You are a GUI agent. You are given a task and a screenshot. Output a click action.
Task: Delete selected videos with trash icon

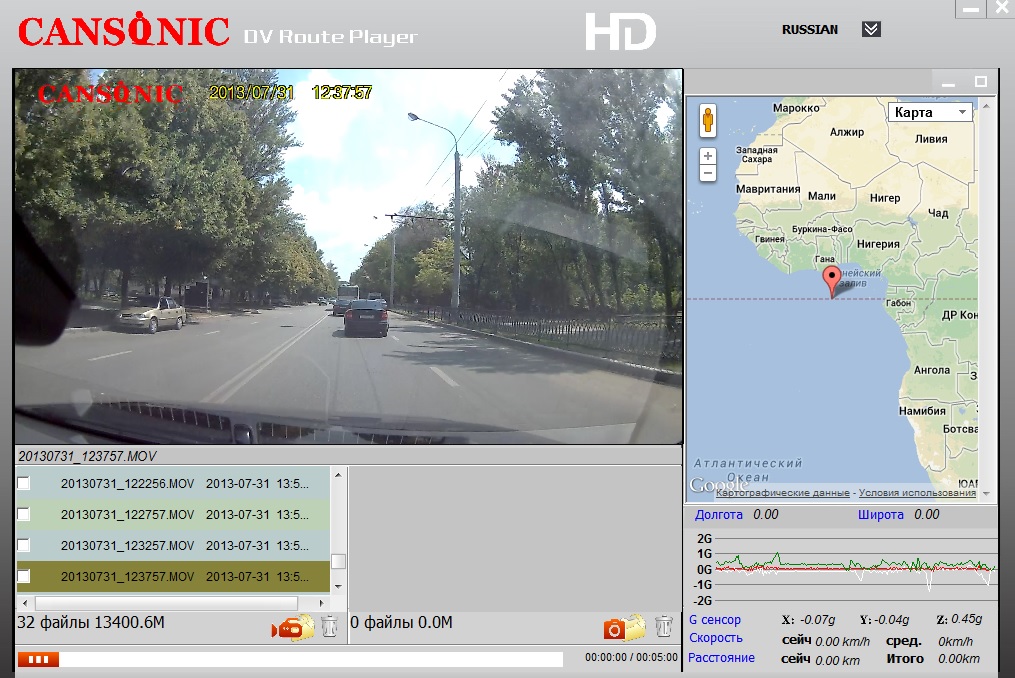coord(330,627)
